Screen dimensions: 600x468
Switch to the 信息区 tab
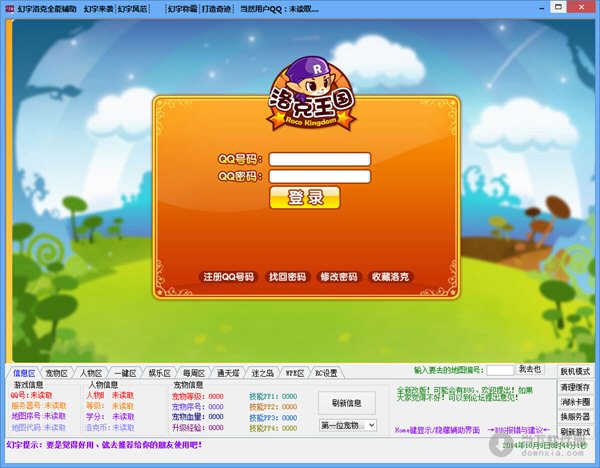24,373
